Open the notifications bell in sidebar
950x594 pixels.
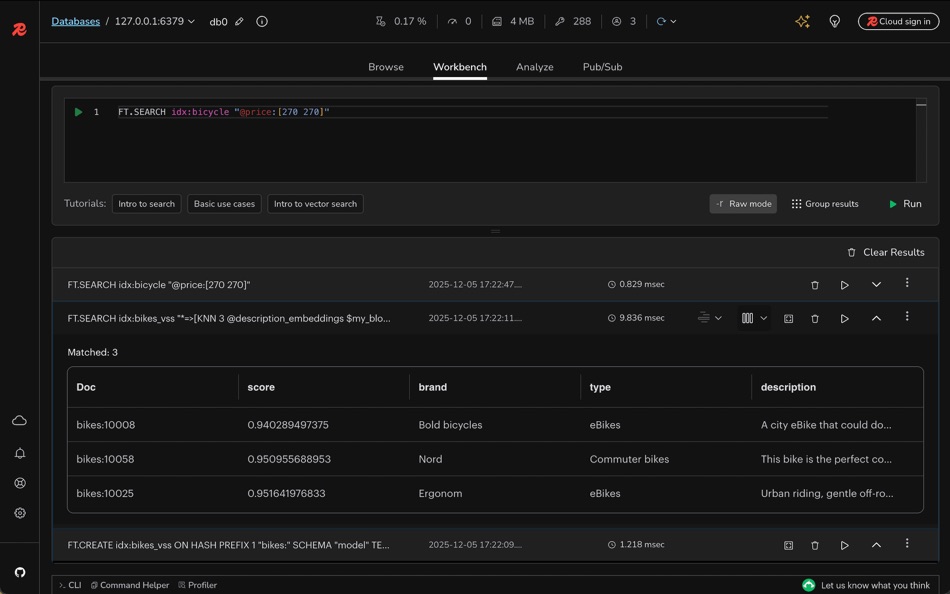[x=19, y=453]
